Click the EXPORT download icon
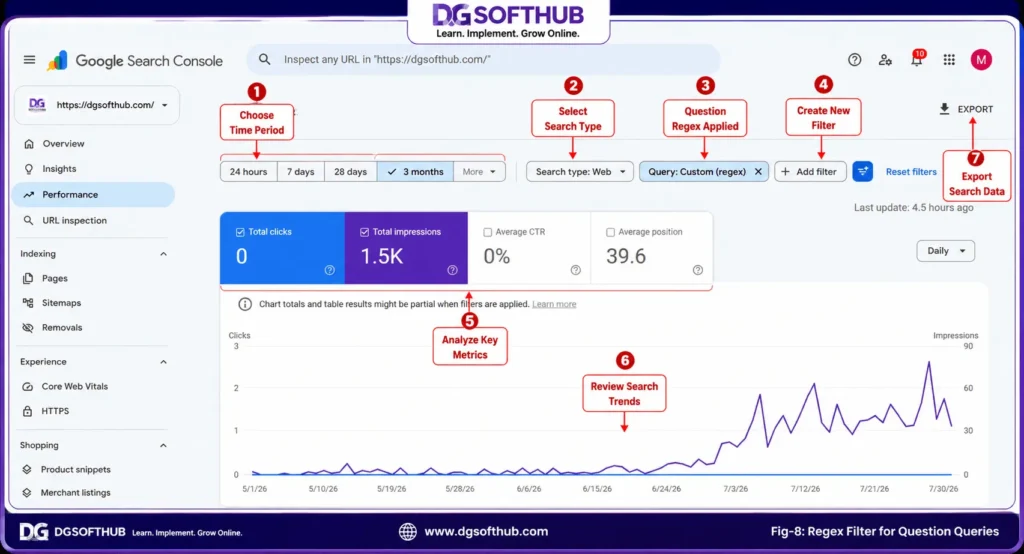The image size is (1024, 554). (944, 109)
